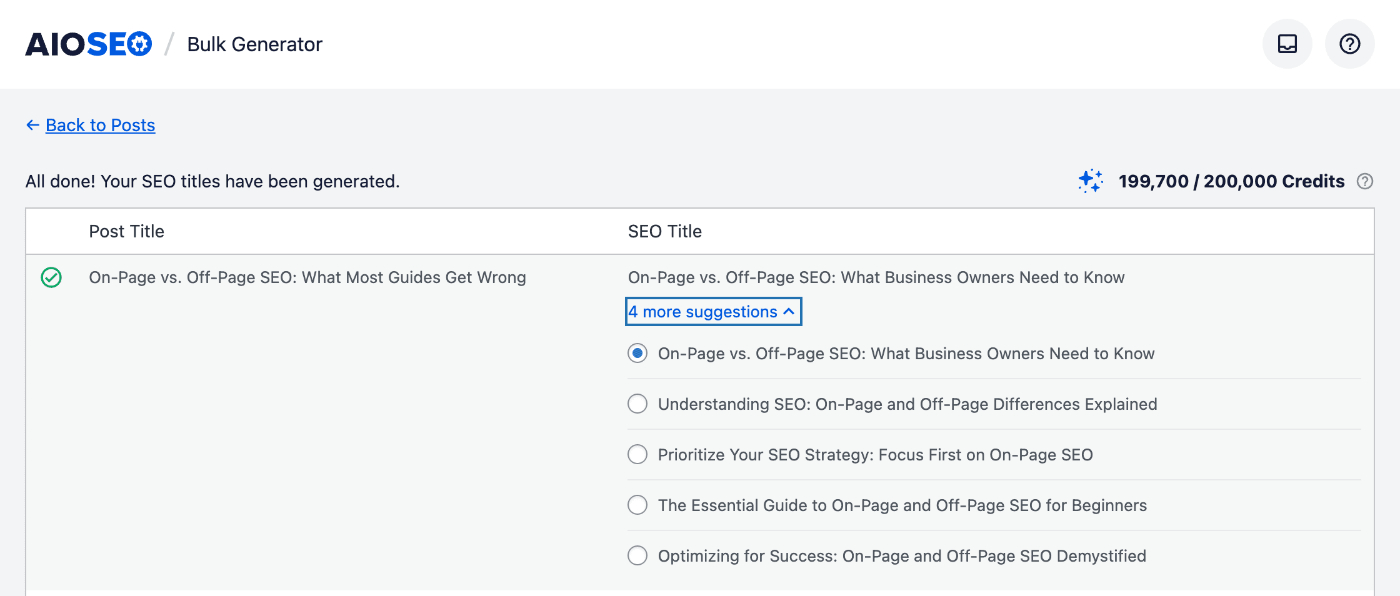Click the generated SEO title above suggestions
This screenshot has height=596, width=1400.
click(x=876, y=277)
